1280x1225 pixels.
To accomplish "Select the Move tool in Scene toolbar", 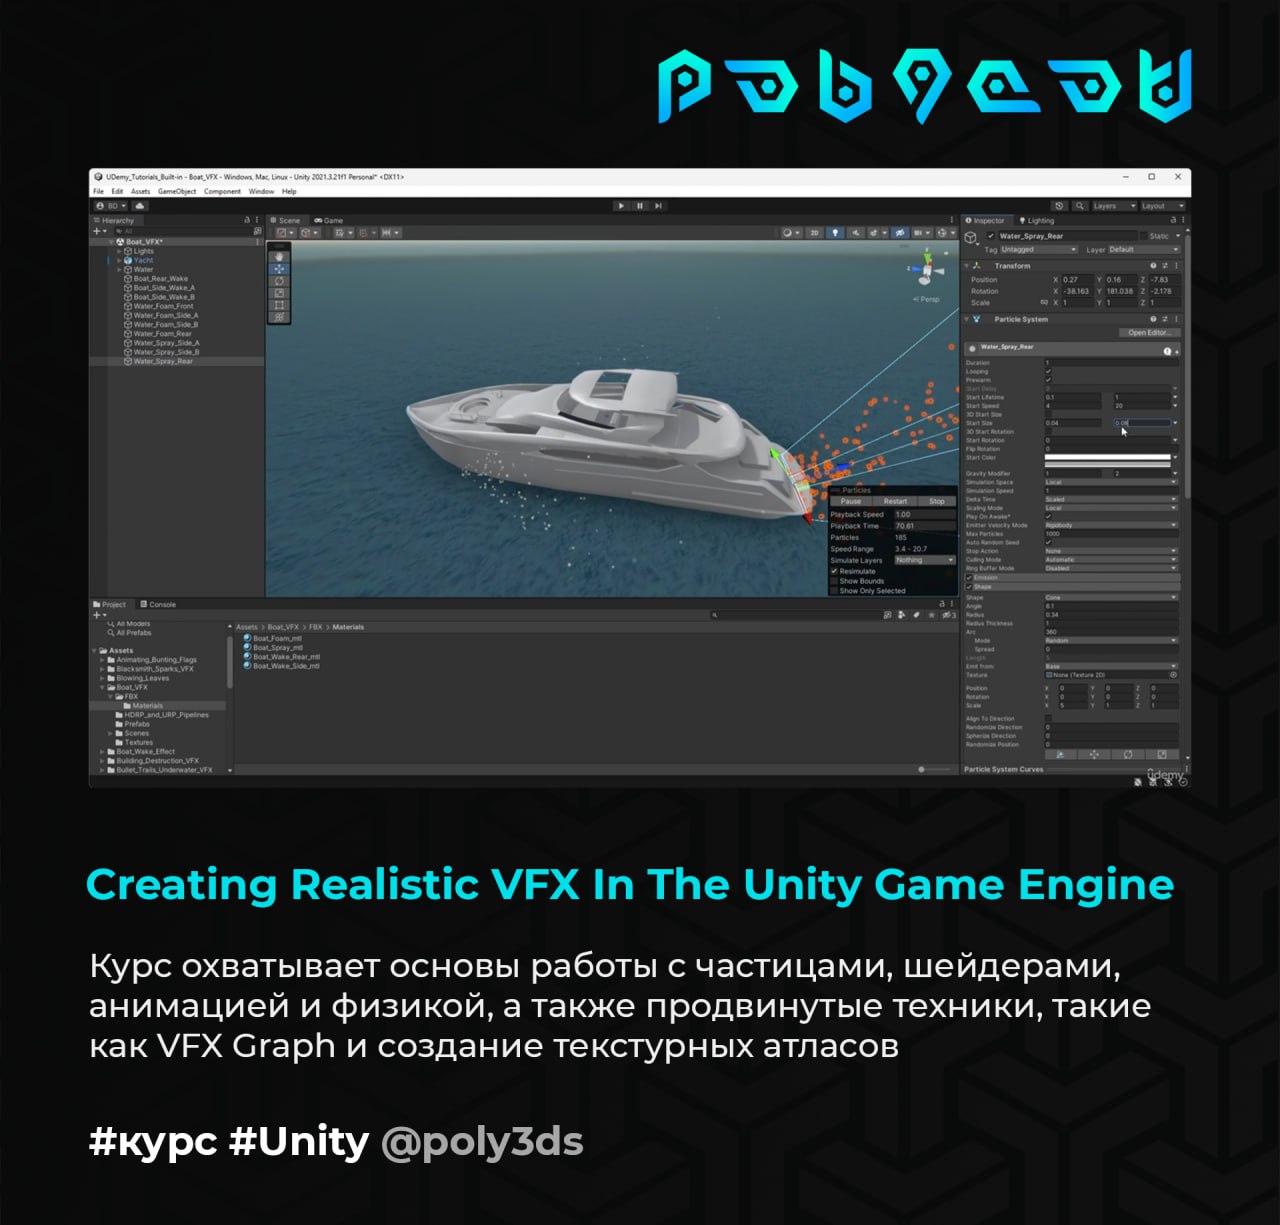I will point(279,269).
